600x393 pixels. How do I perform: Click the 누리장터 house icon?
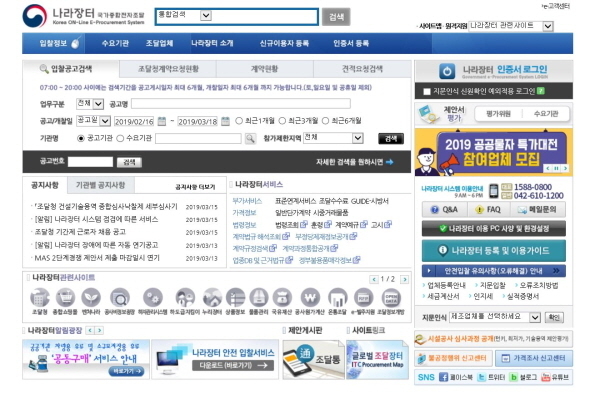212,297
